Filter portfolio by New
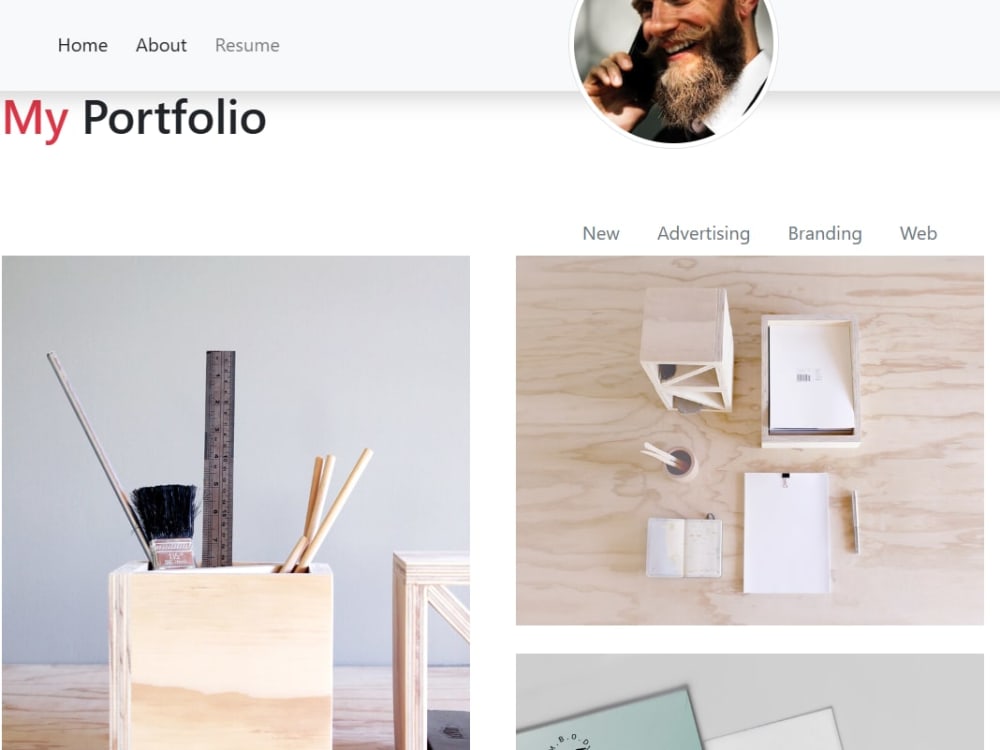This screenshot has height=750, width=1000. 601,233
